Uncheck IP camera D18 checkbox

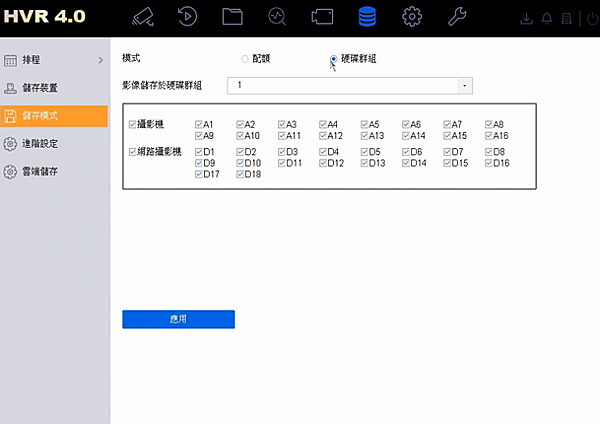coord(240,174)
